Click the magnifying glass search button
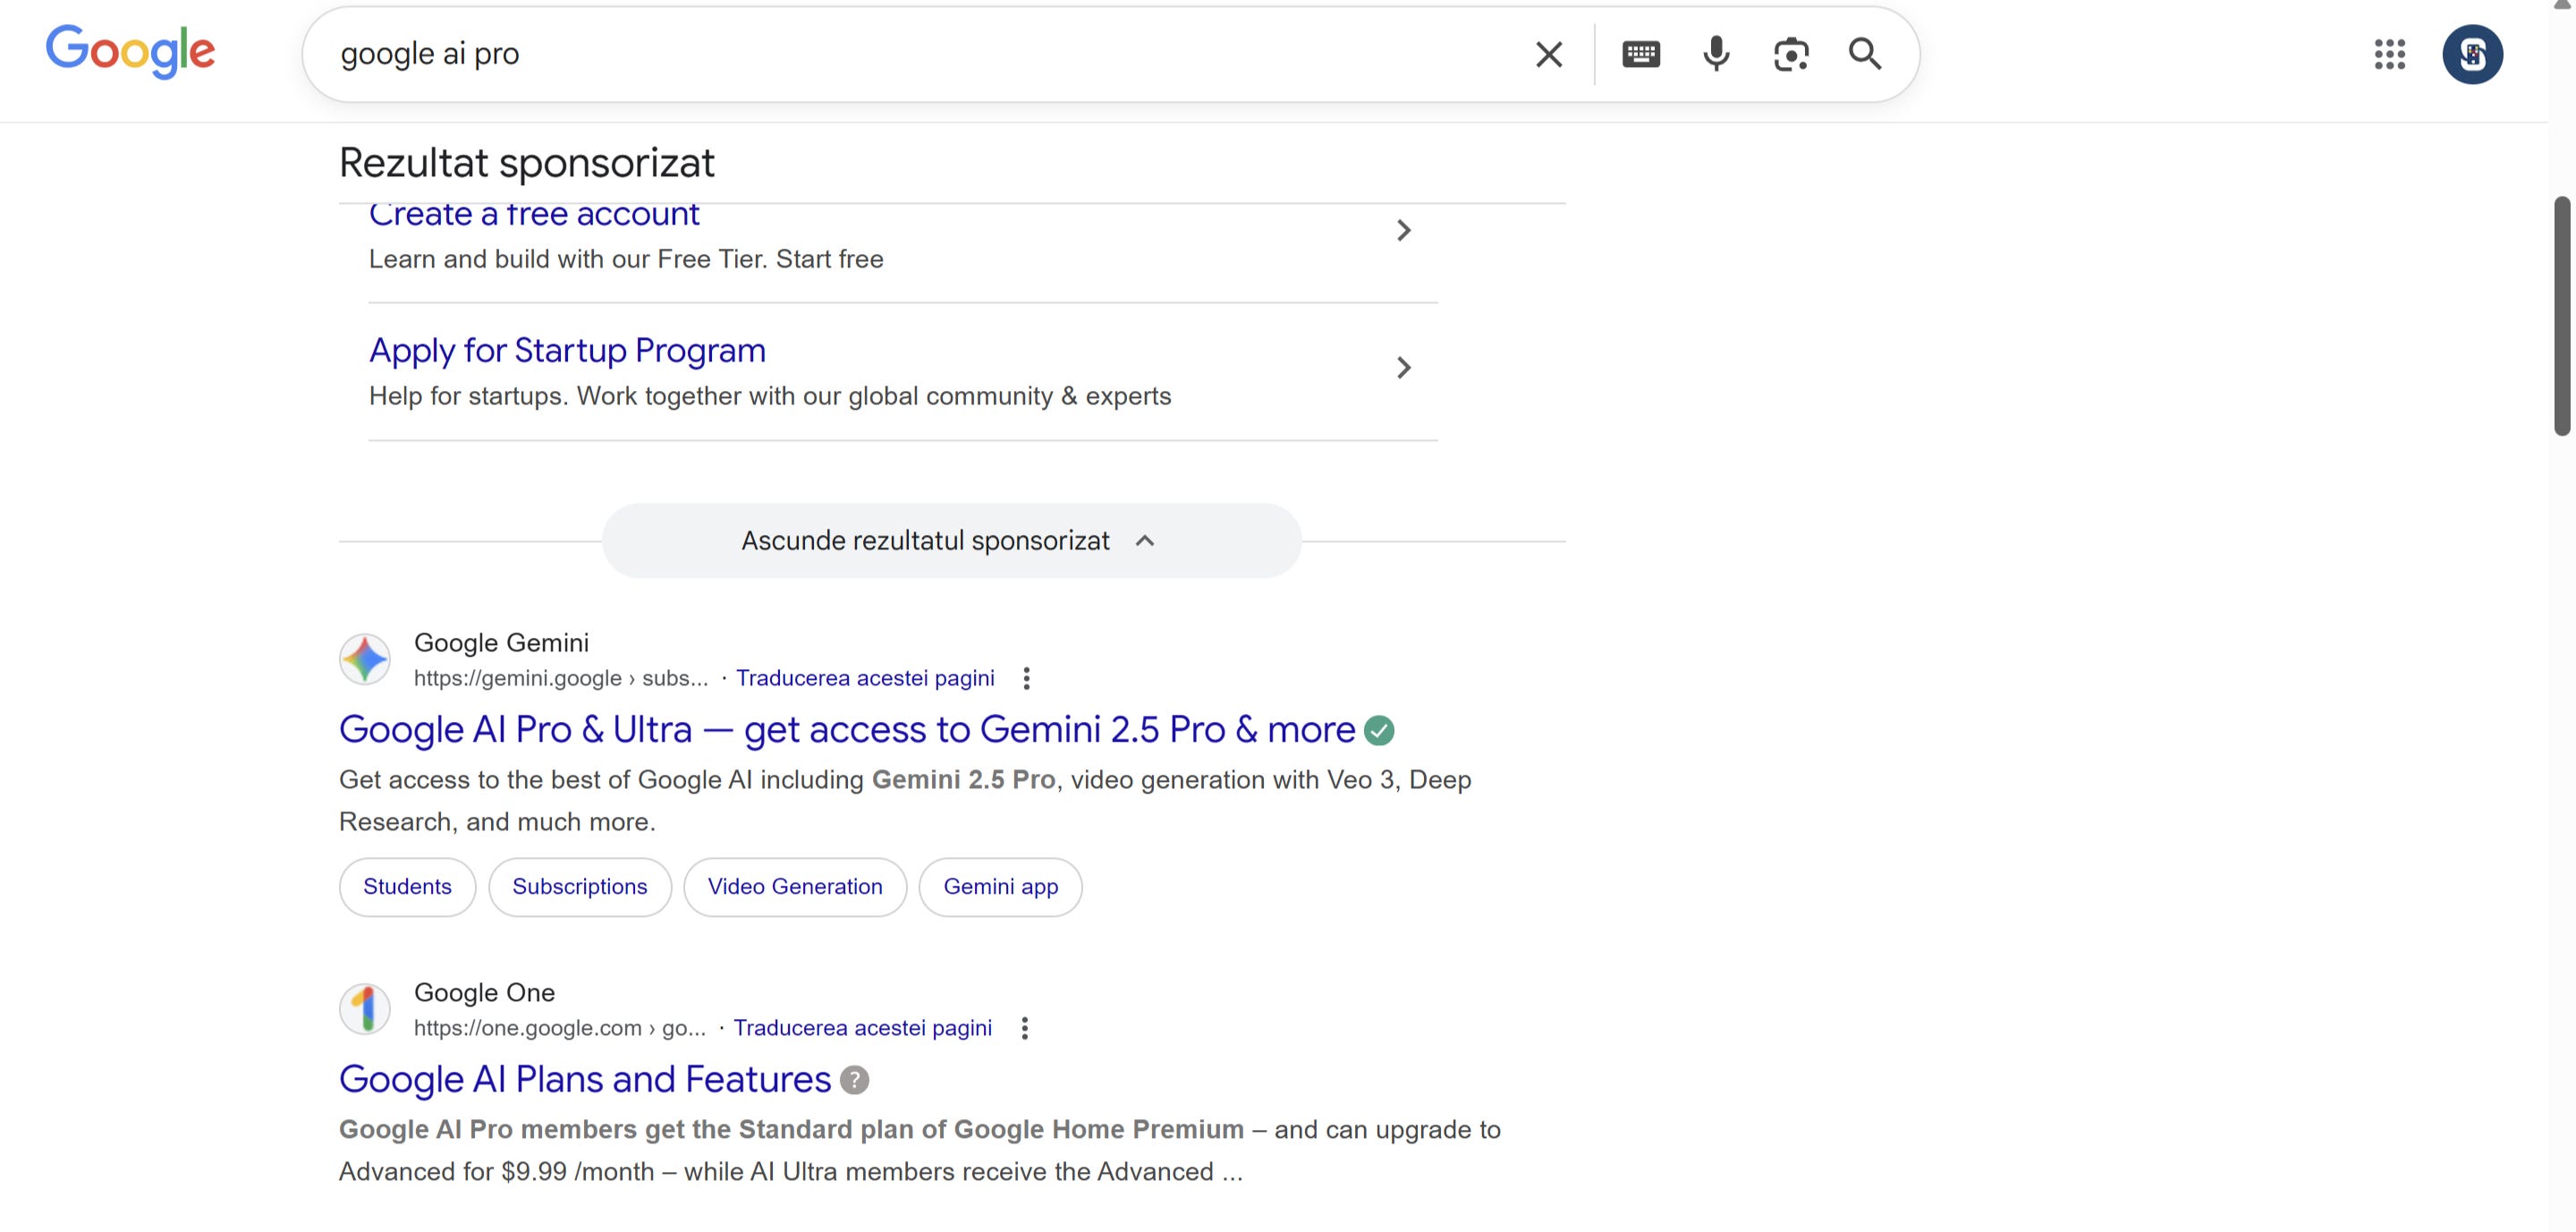 1864,54
